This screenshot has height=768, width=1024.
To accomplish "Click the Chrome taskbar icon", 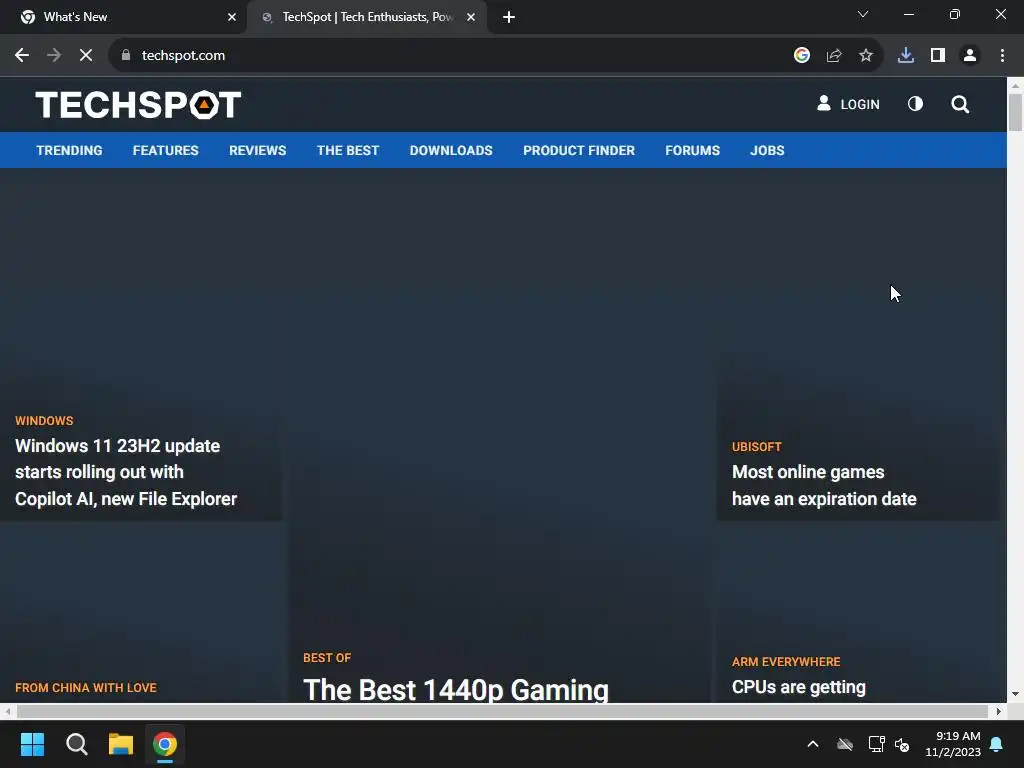I will [x=165, y=744].
